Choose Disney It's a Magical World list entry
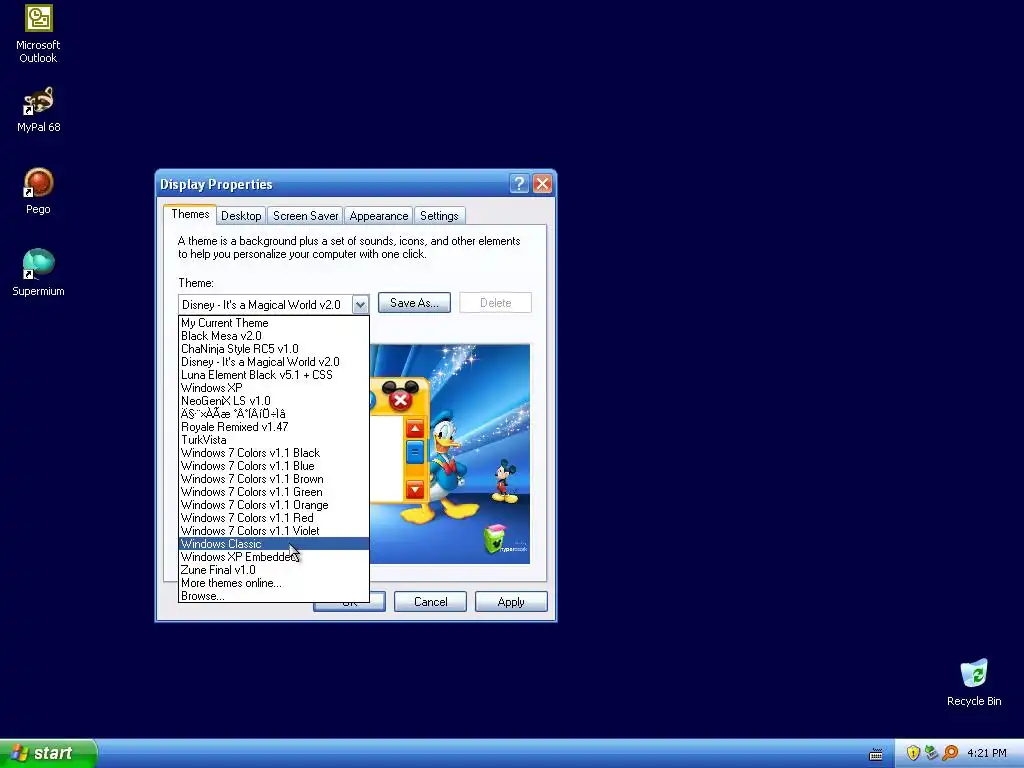This screenshot has height=768, width=1024. [274, 362]
